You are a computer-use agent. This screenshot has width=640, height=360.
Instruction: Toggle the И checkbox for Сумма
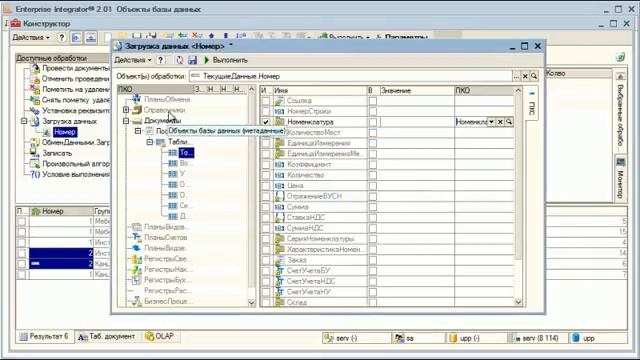tap(266, 207)
